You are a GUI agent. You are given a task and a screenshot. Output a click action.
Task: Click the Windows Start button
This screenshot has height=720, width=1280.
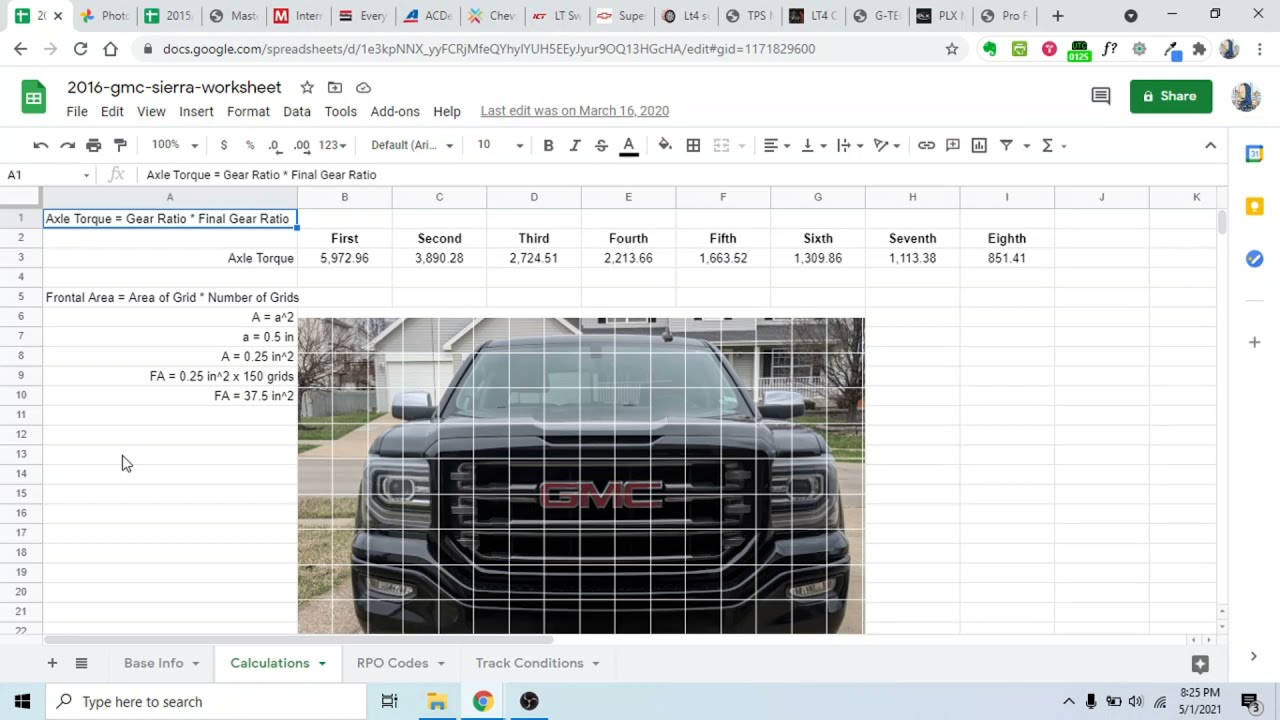[22, 701]
